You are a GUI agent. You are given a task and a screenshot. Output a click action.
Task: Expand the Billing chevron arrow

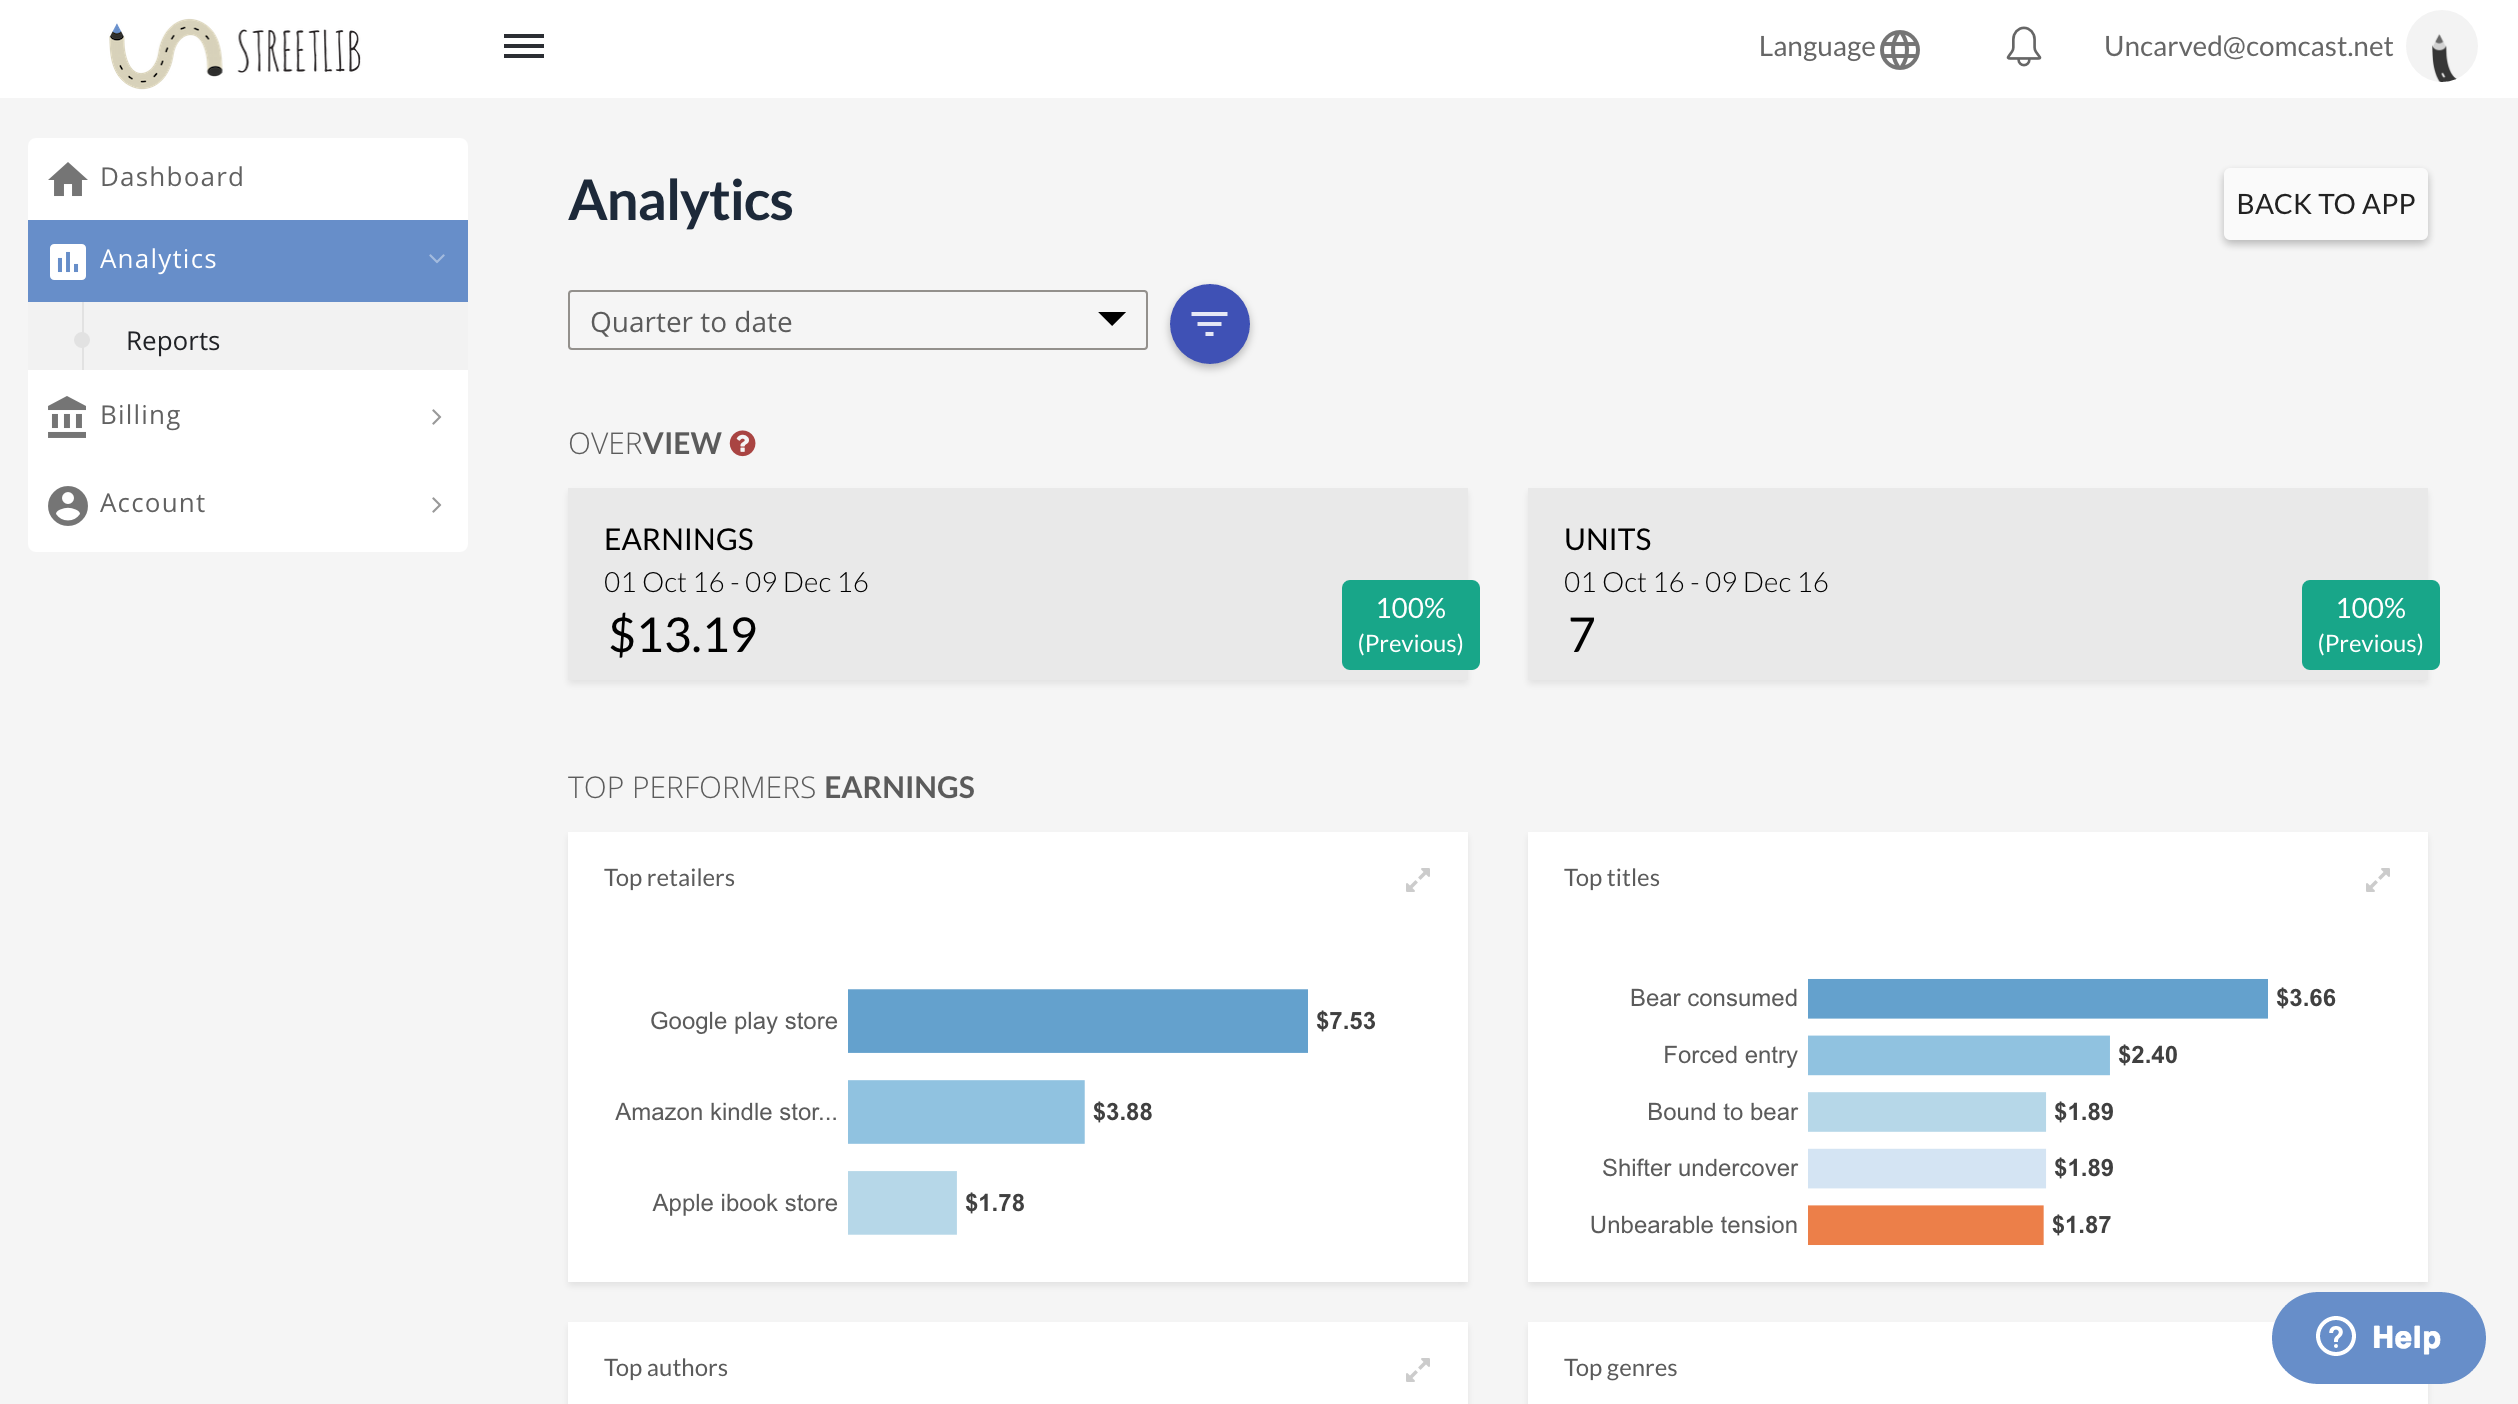(x=436, y=417)
